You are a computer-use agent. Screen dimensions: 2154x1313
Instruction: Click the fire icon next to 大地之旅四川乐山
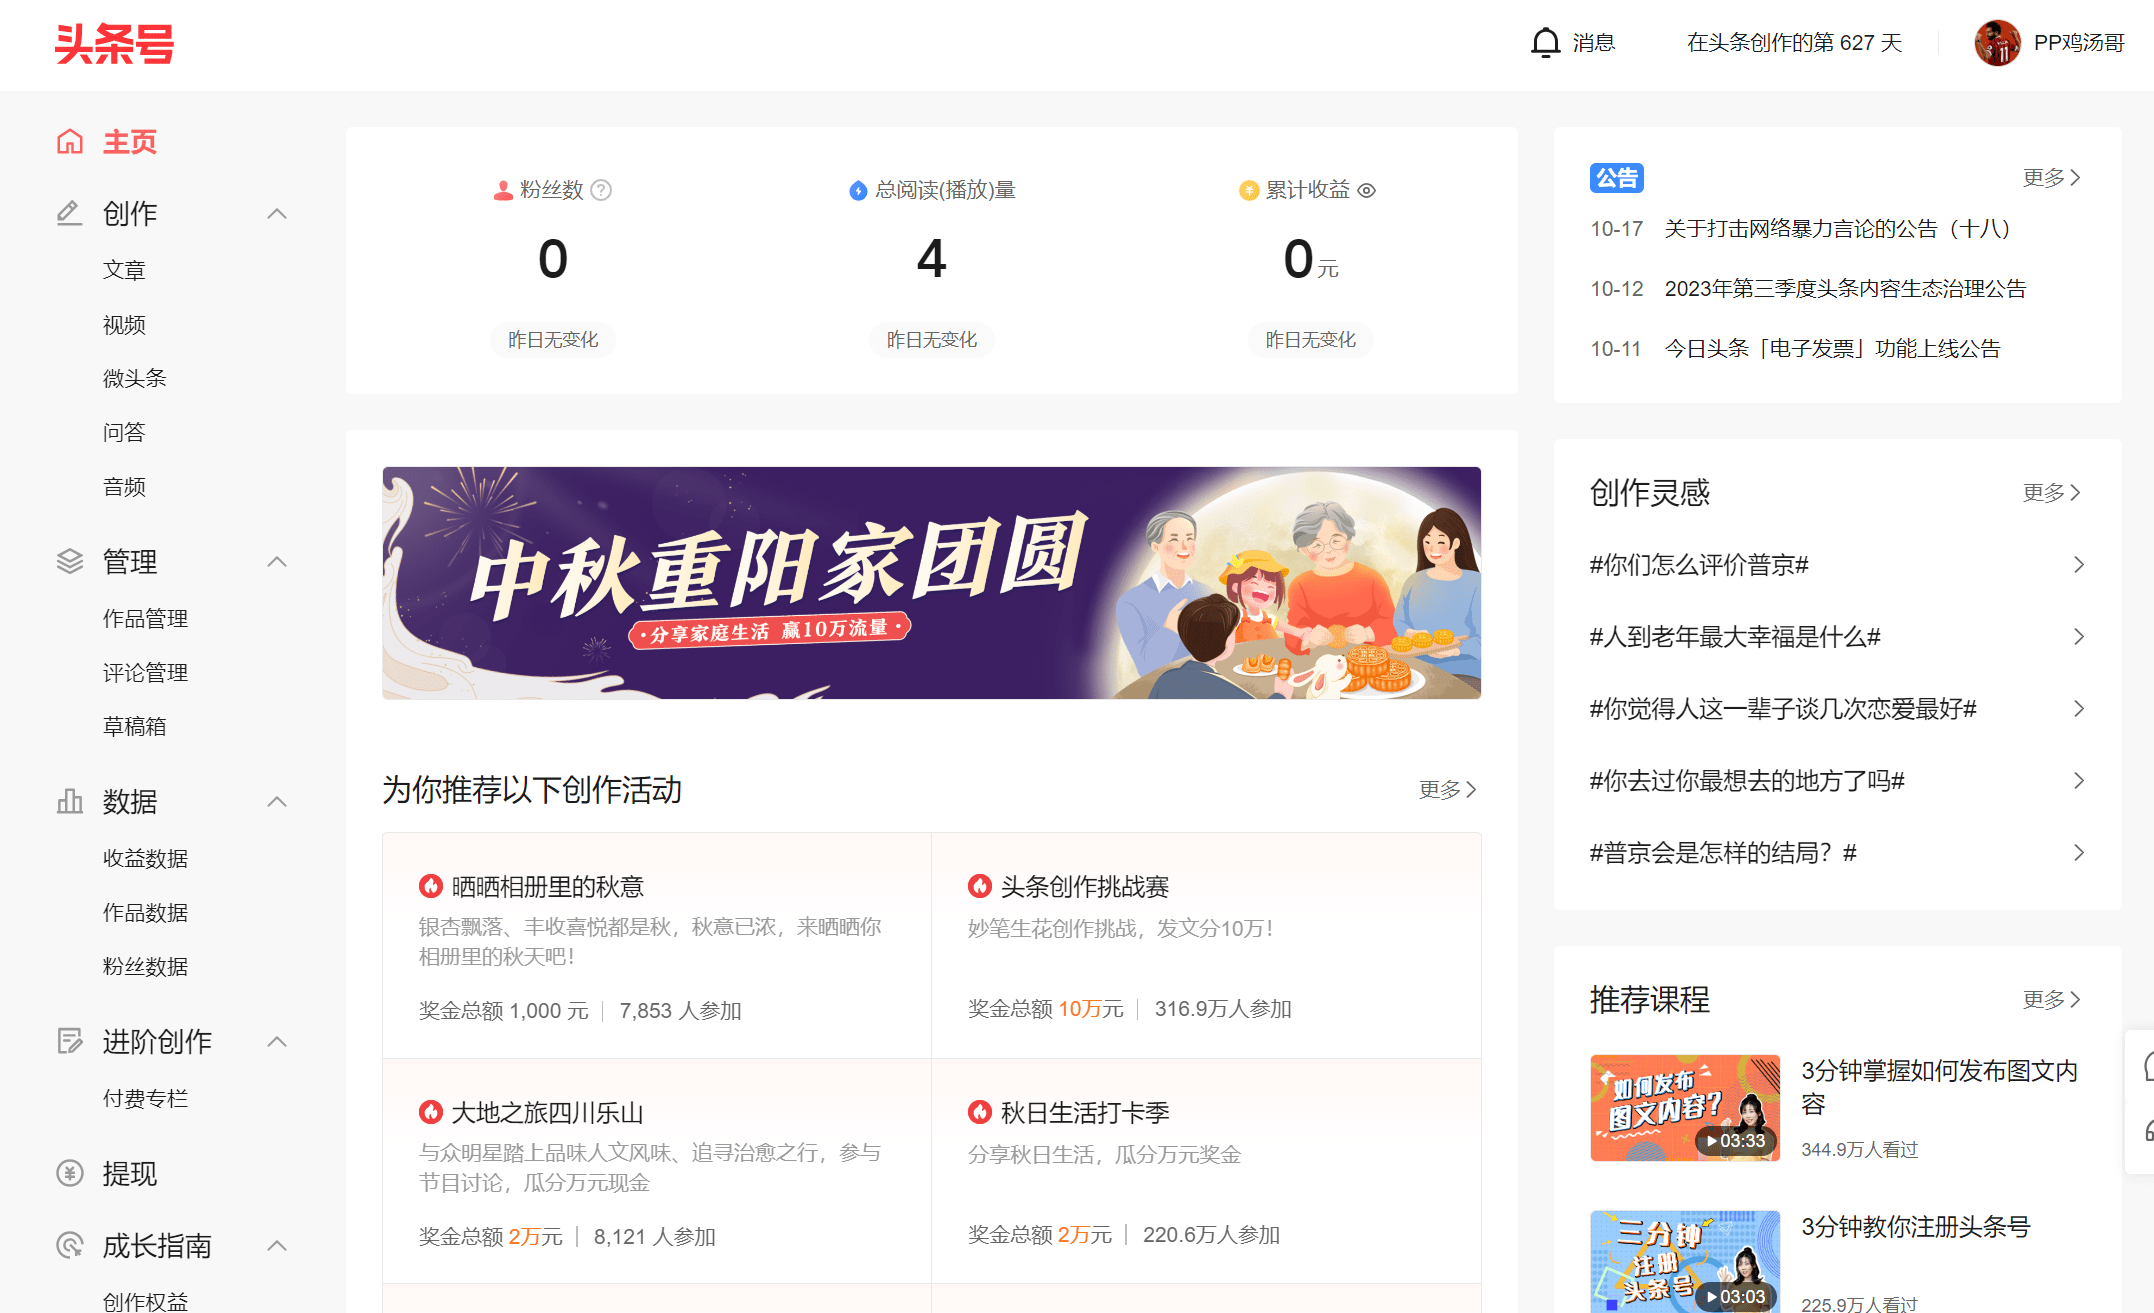pyautogui.click(x=430, y=1112)
